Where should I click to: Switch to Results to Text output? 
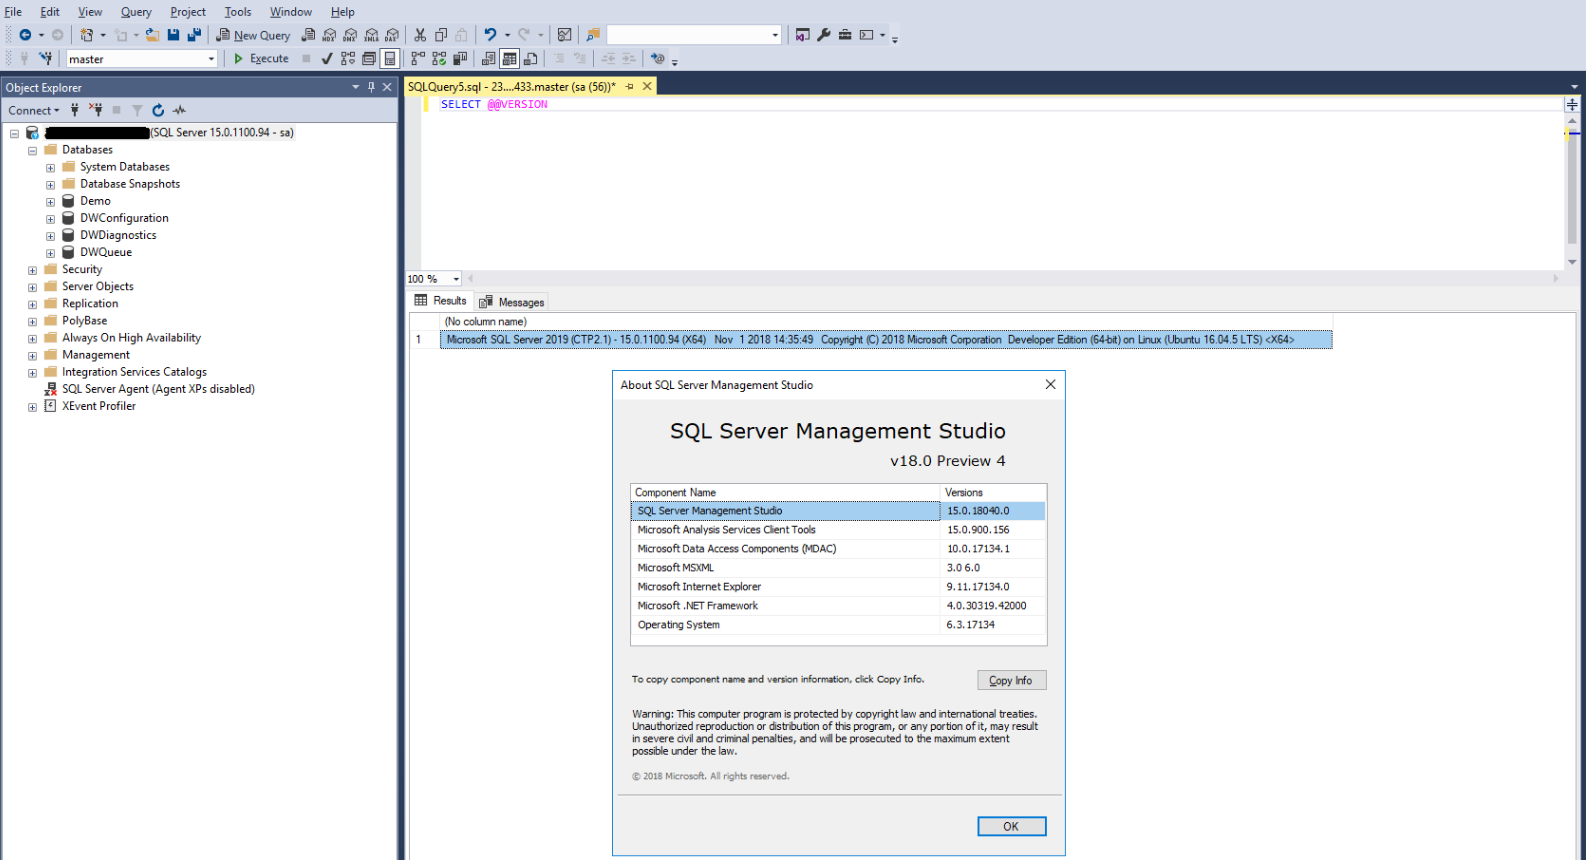488,59
